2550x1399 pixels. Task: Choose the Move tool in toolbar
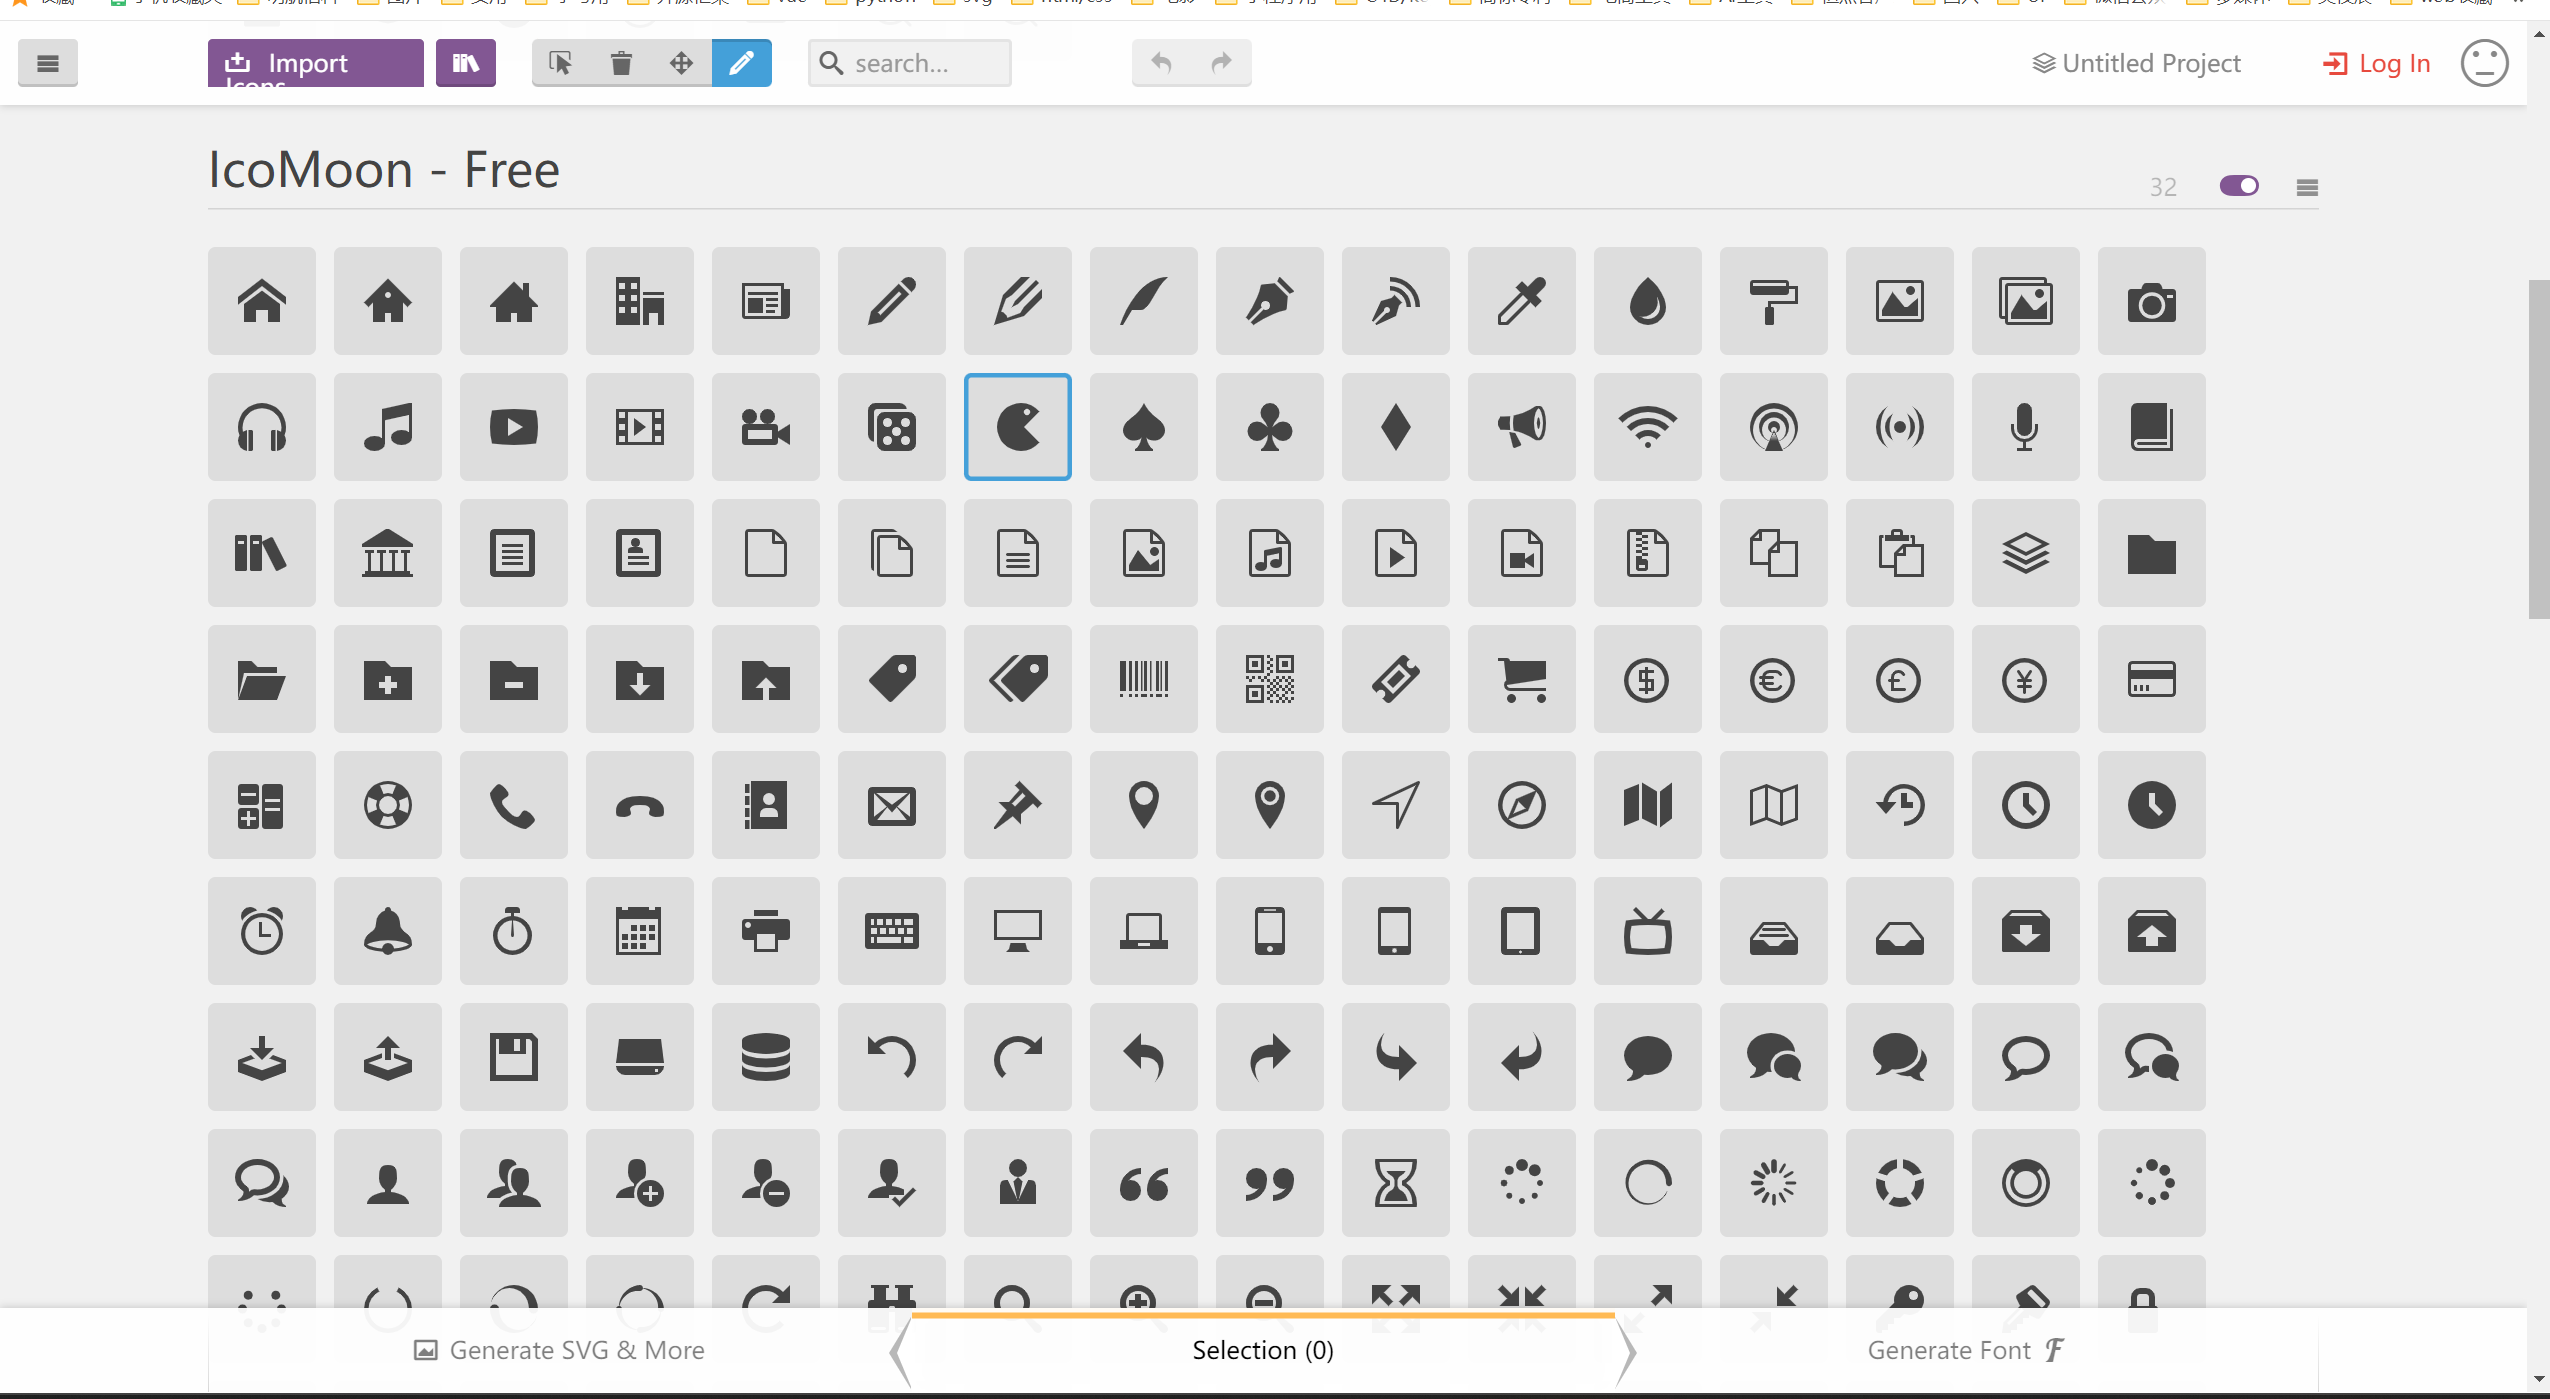[x=681, y=63]
